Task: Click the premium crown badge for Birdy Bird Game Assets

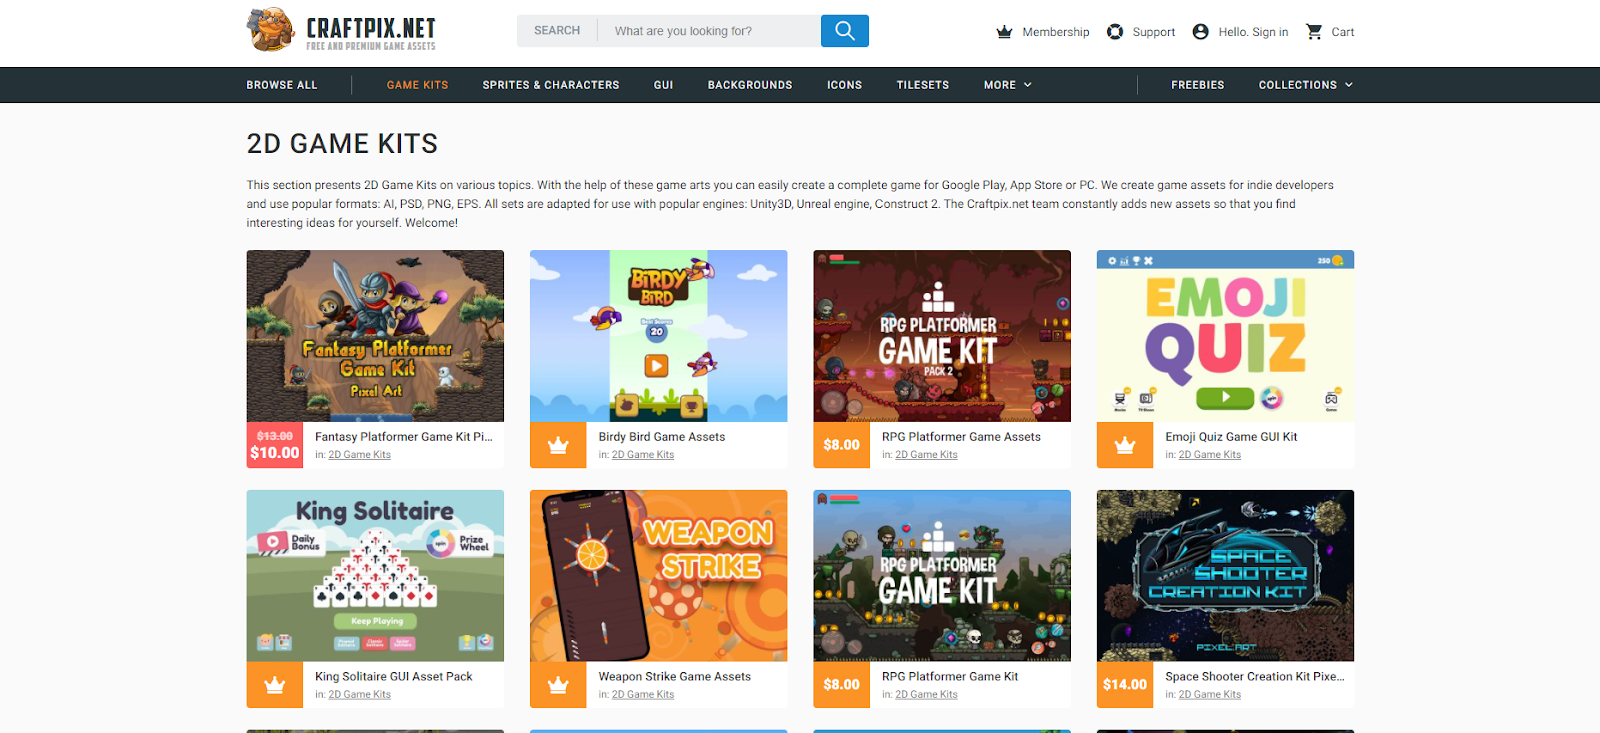Action: tap(558, 445)
